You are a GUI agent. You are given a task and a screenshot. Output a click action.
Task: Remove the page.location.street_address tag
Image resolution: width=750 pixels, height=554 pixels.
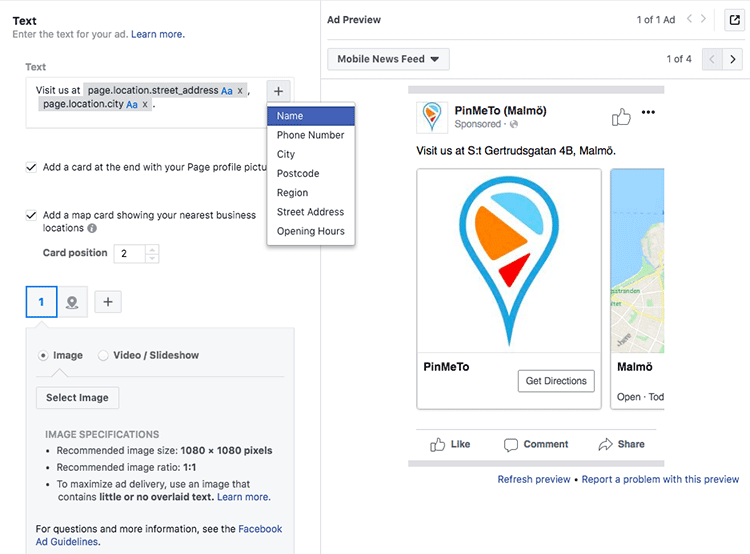pos(240,90)
